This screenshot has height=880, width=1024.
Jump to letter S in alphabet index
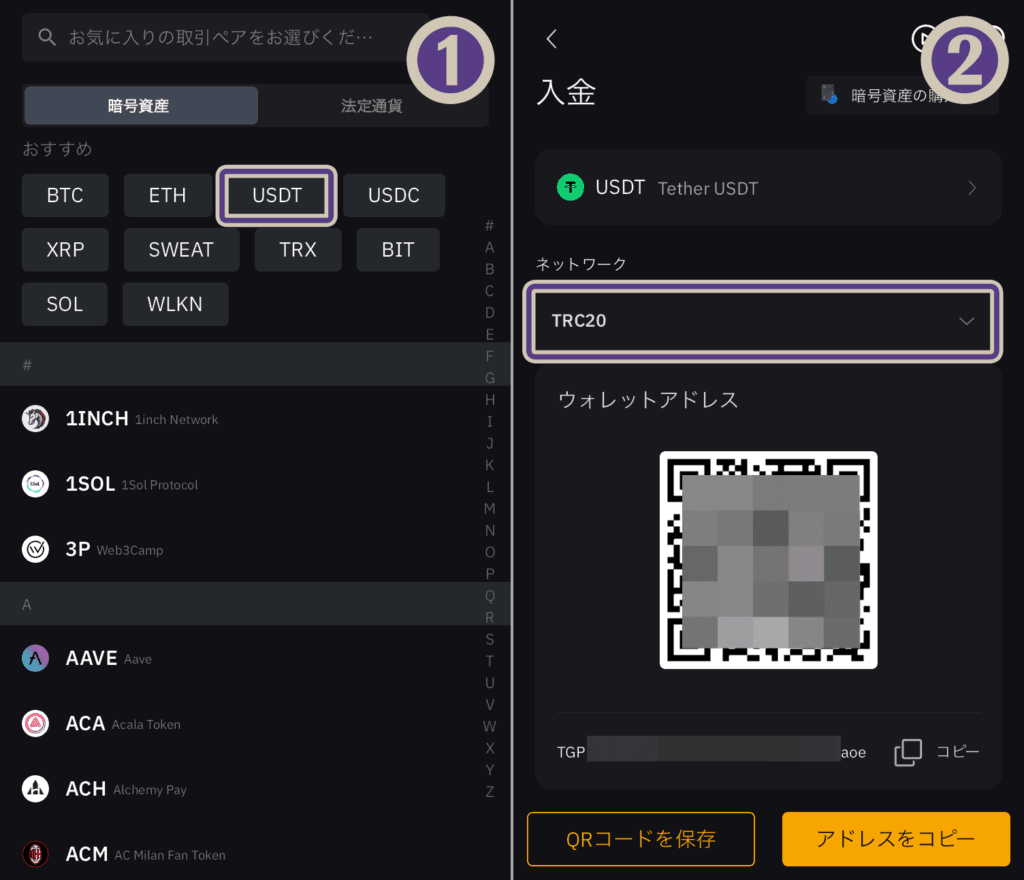click(489, 639)
